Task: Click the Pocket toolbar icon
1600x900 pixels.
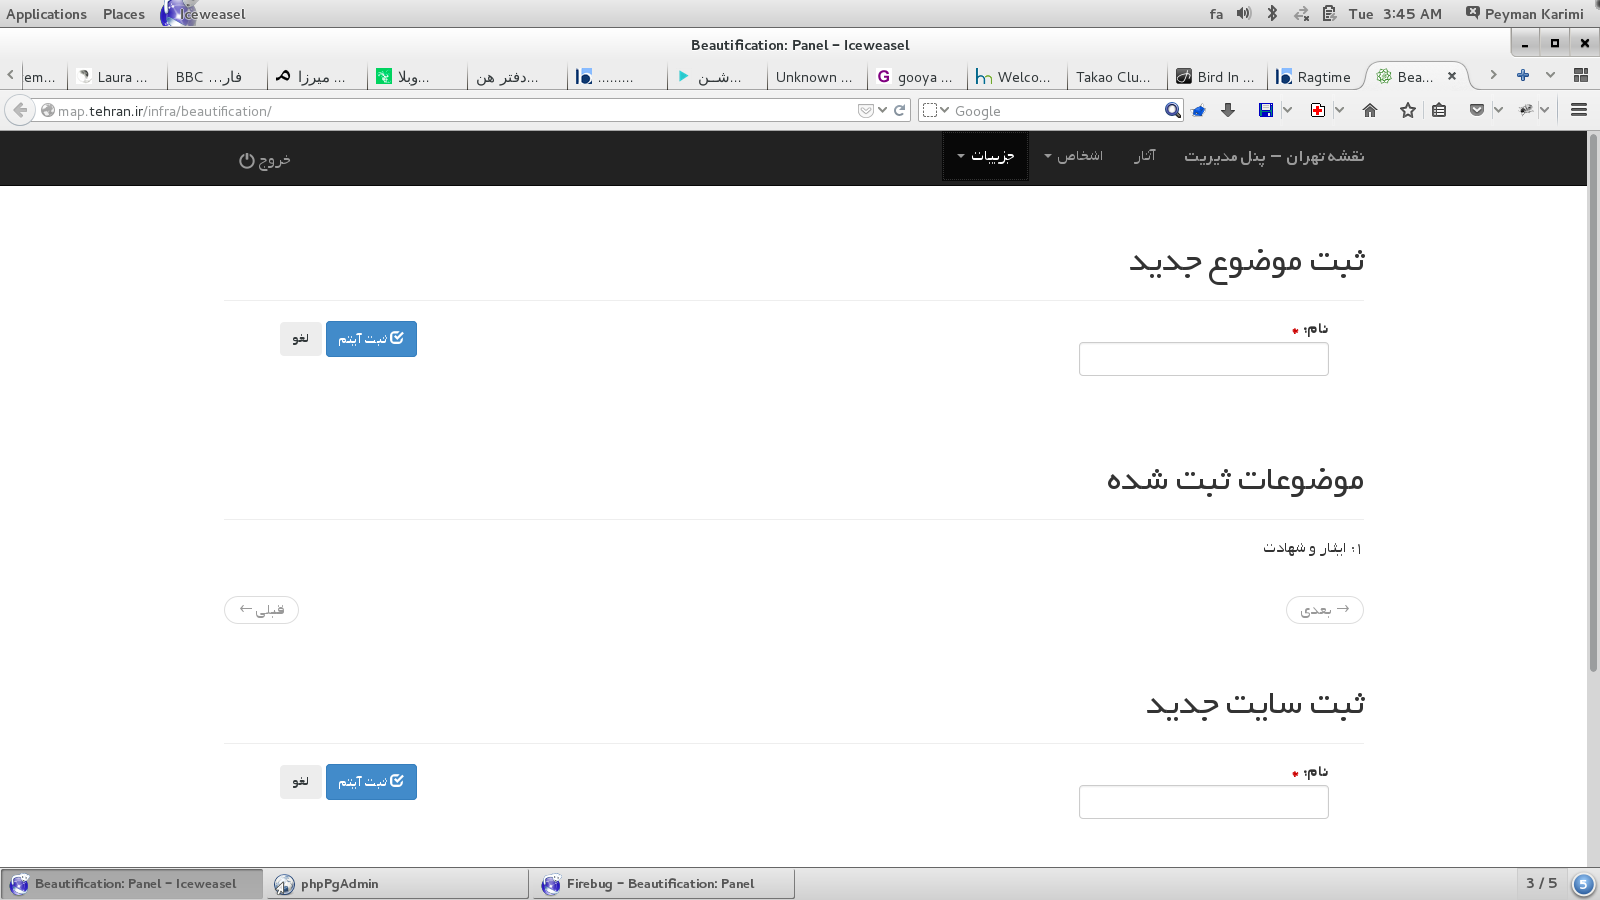Action: coord(1477,111)
